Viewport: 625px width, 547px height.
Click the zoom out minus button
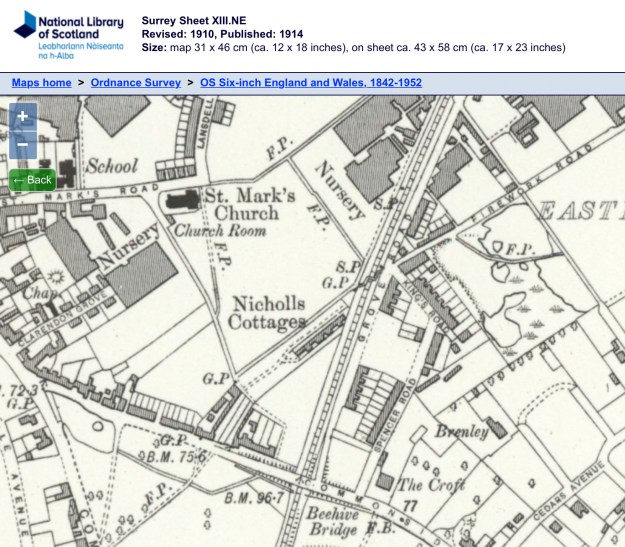23,146
